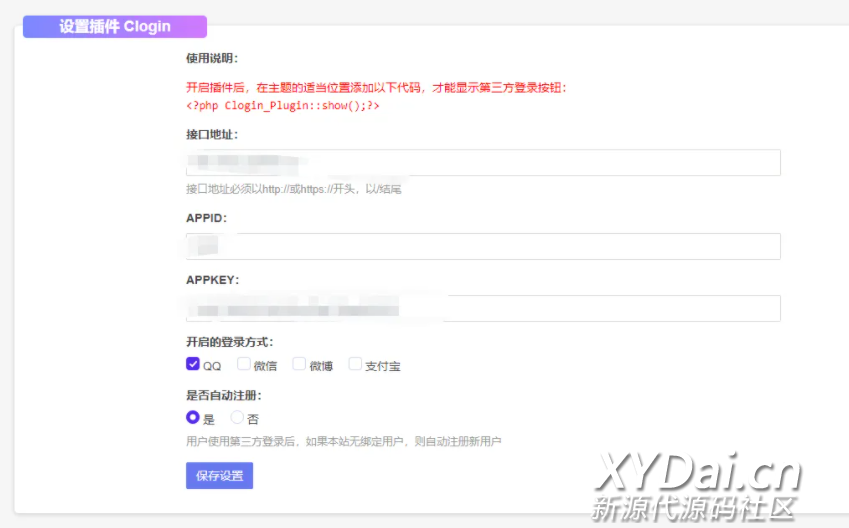Click the 开启的登录方式 section label
This screenshot has height=528, width=849.
(229, 341)
